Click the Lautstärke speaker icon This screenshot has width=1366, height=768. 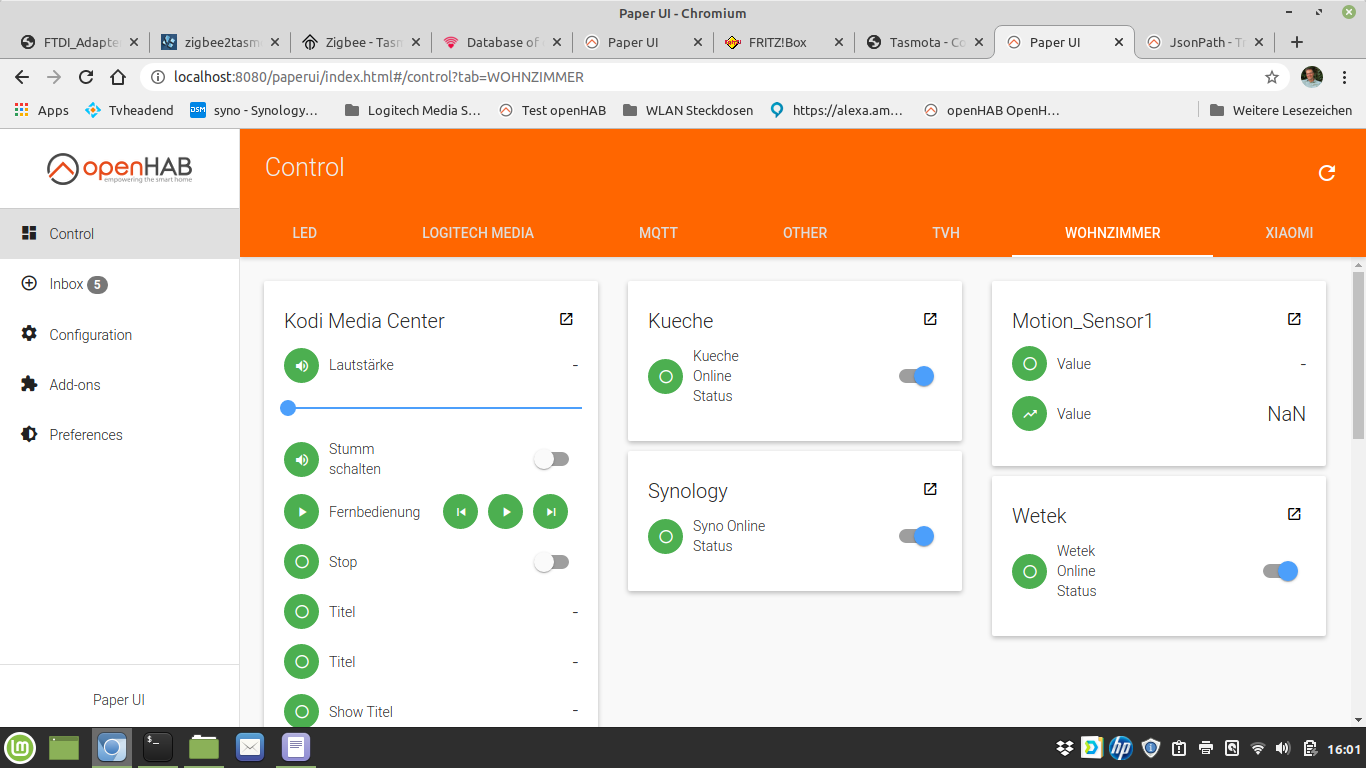(301, 365)
